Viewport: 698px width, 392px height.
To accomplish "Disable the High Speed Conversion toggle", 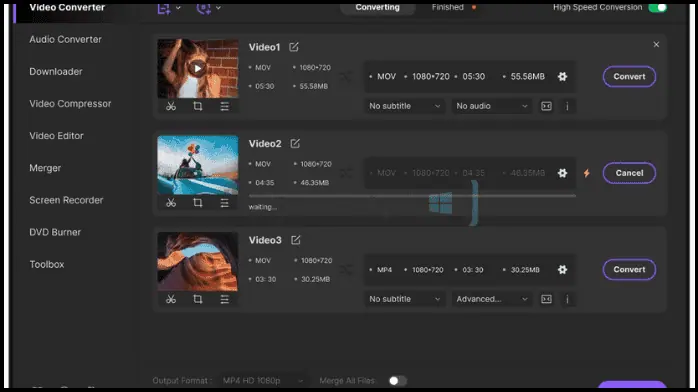I will (657, 8).
